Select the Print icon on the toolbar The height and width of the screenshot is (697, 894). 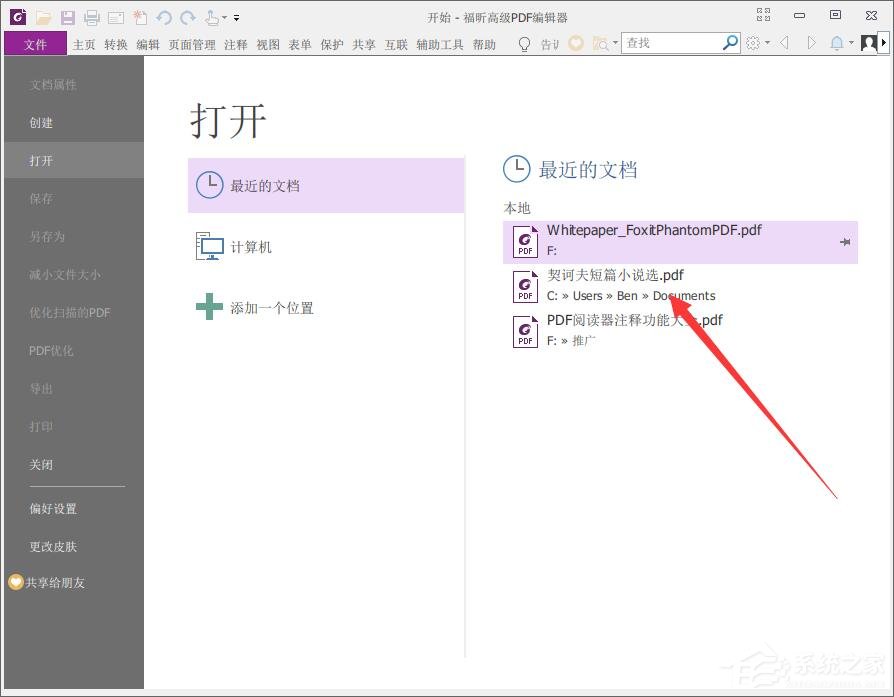tap(90, 16)
